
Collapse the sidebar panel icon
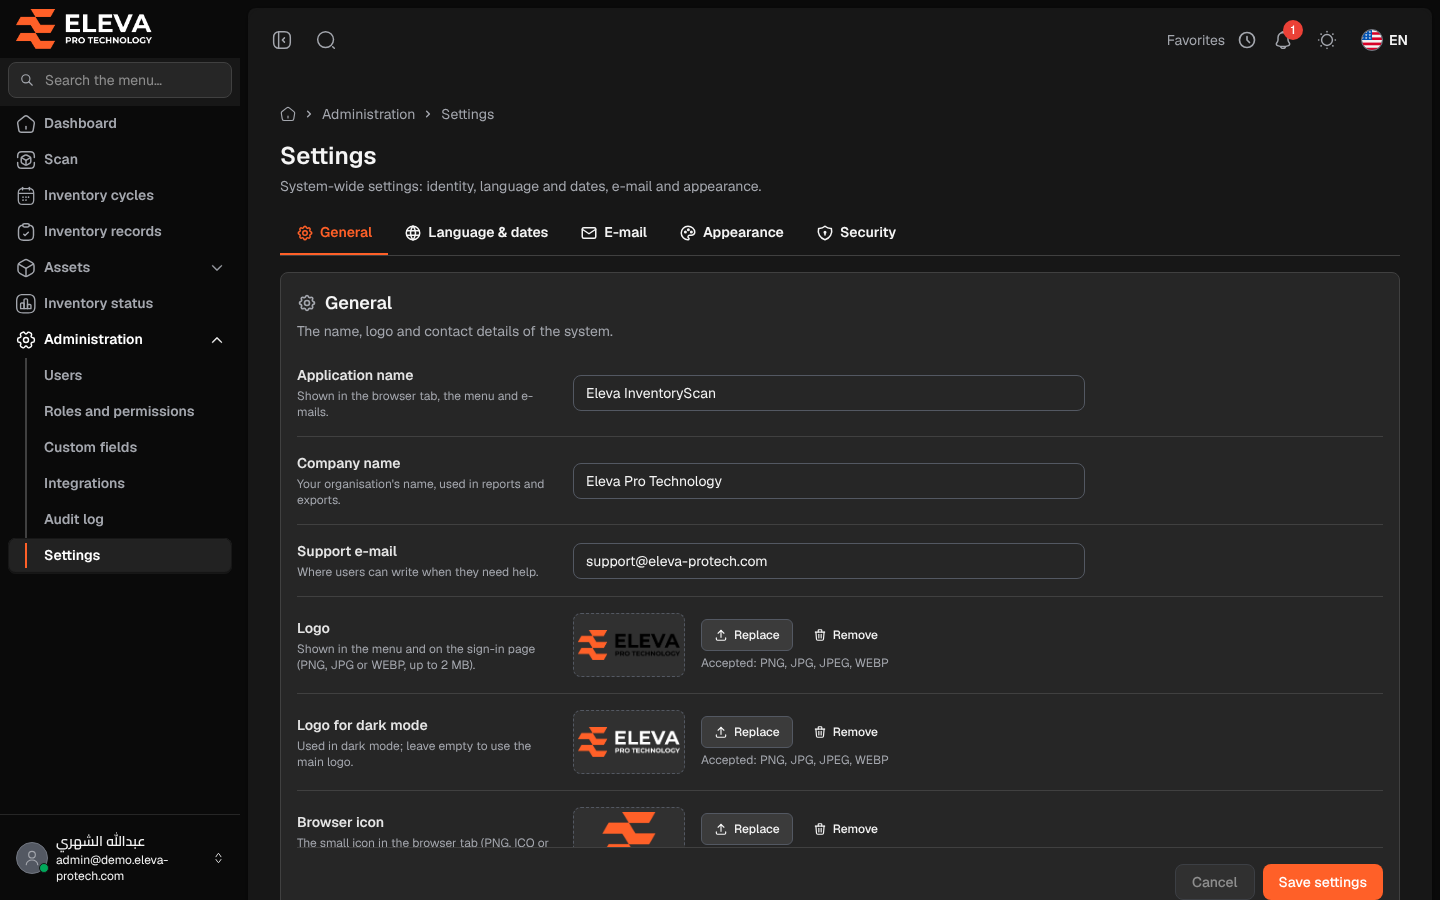282,40
